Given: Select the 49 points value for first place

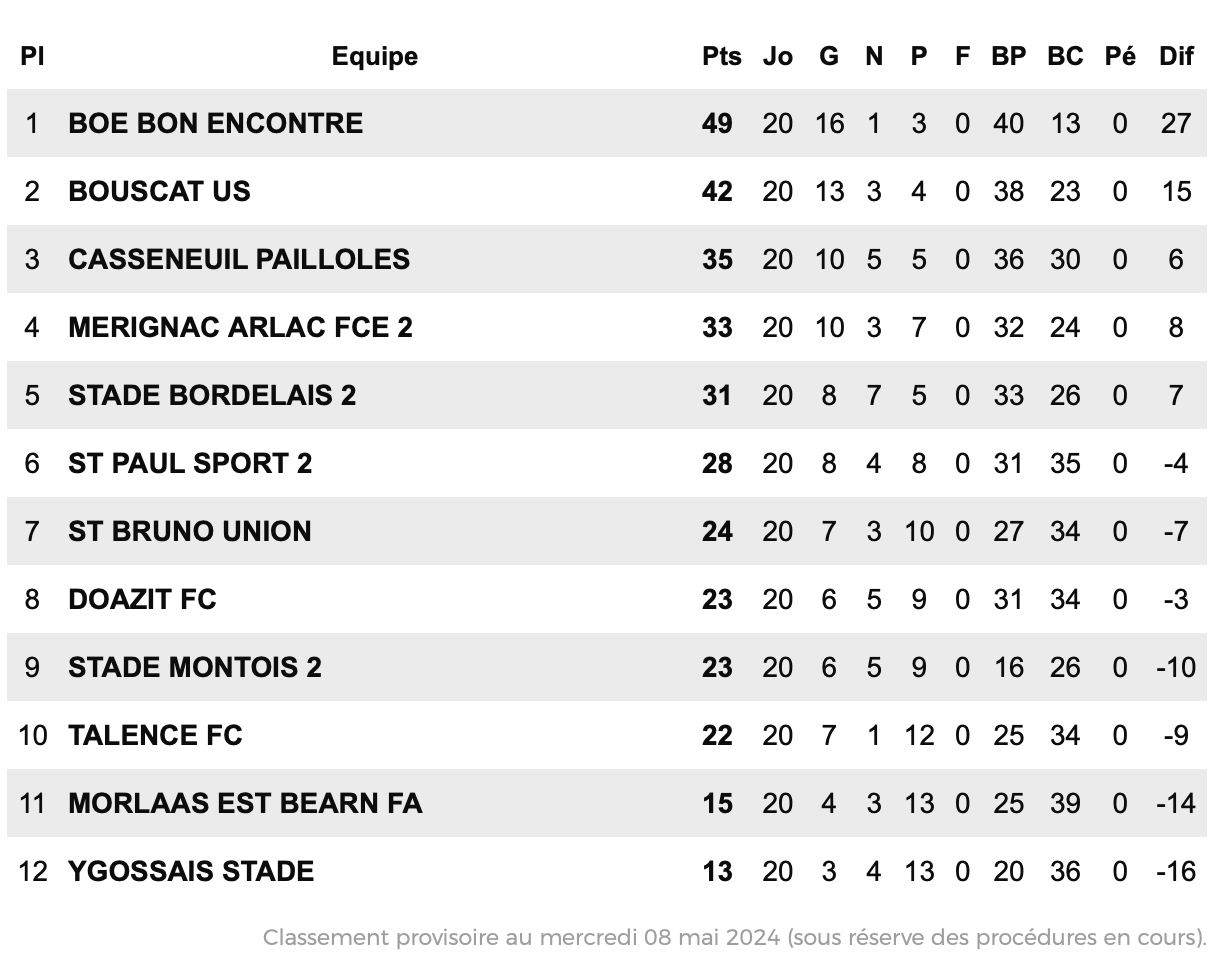Looking at the screenshot, I should click(x=717, y=123).
